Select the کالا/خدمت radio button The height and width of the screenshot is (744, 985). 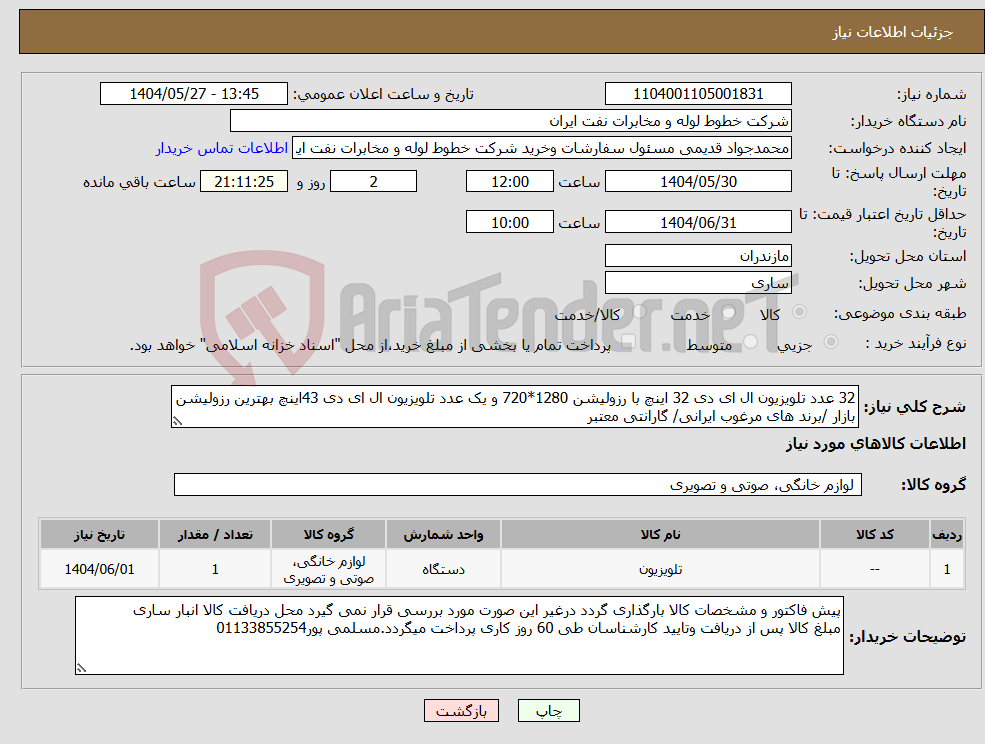(639, 312)
